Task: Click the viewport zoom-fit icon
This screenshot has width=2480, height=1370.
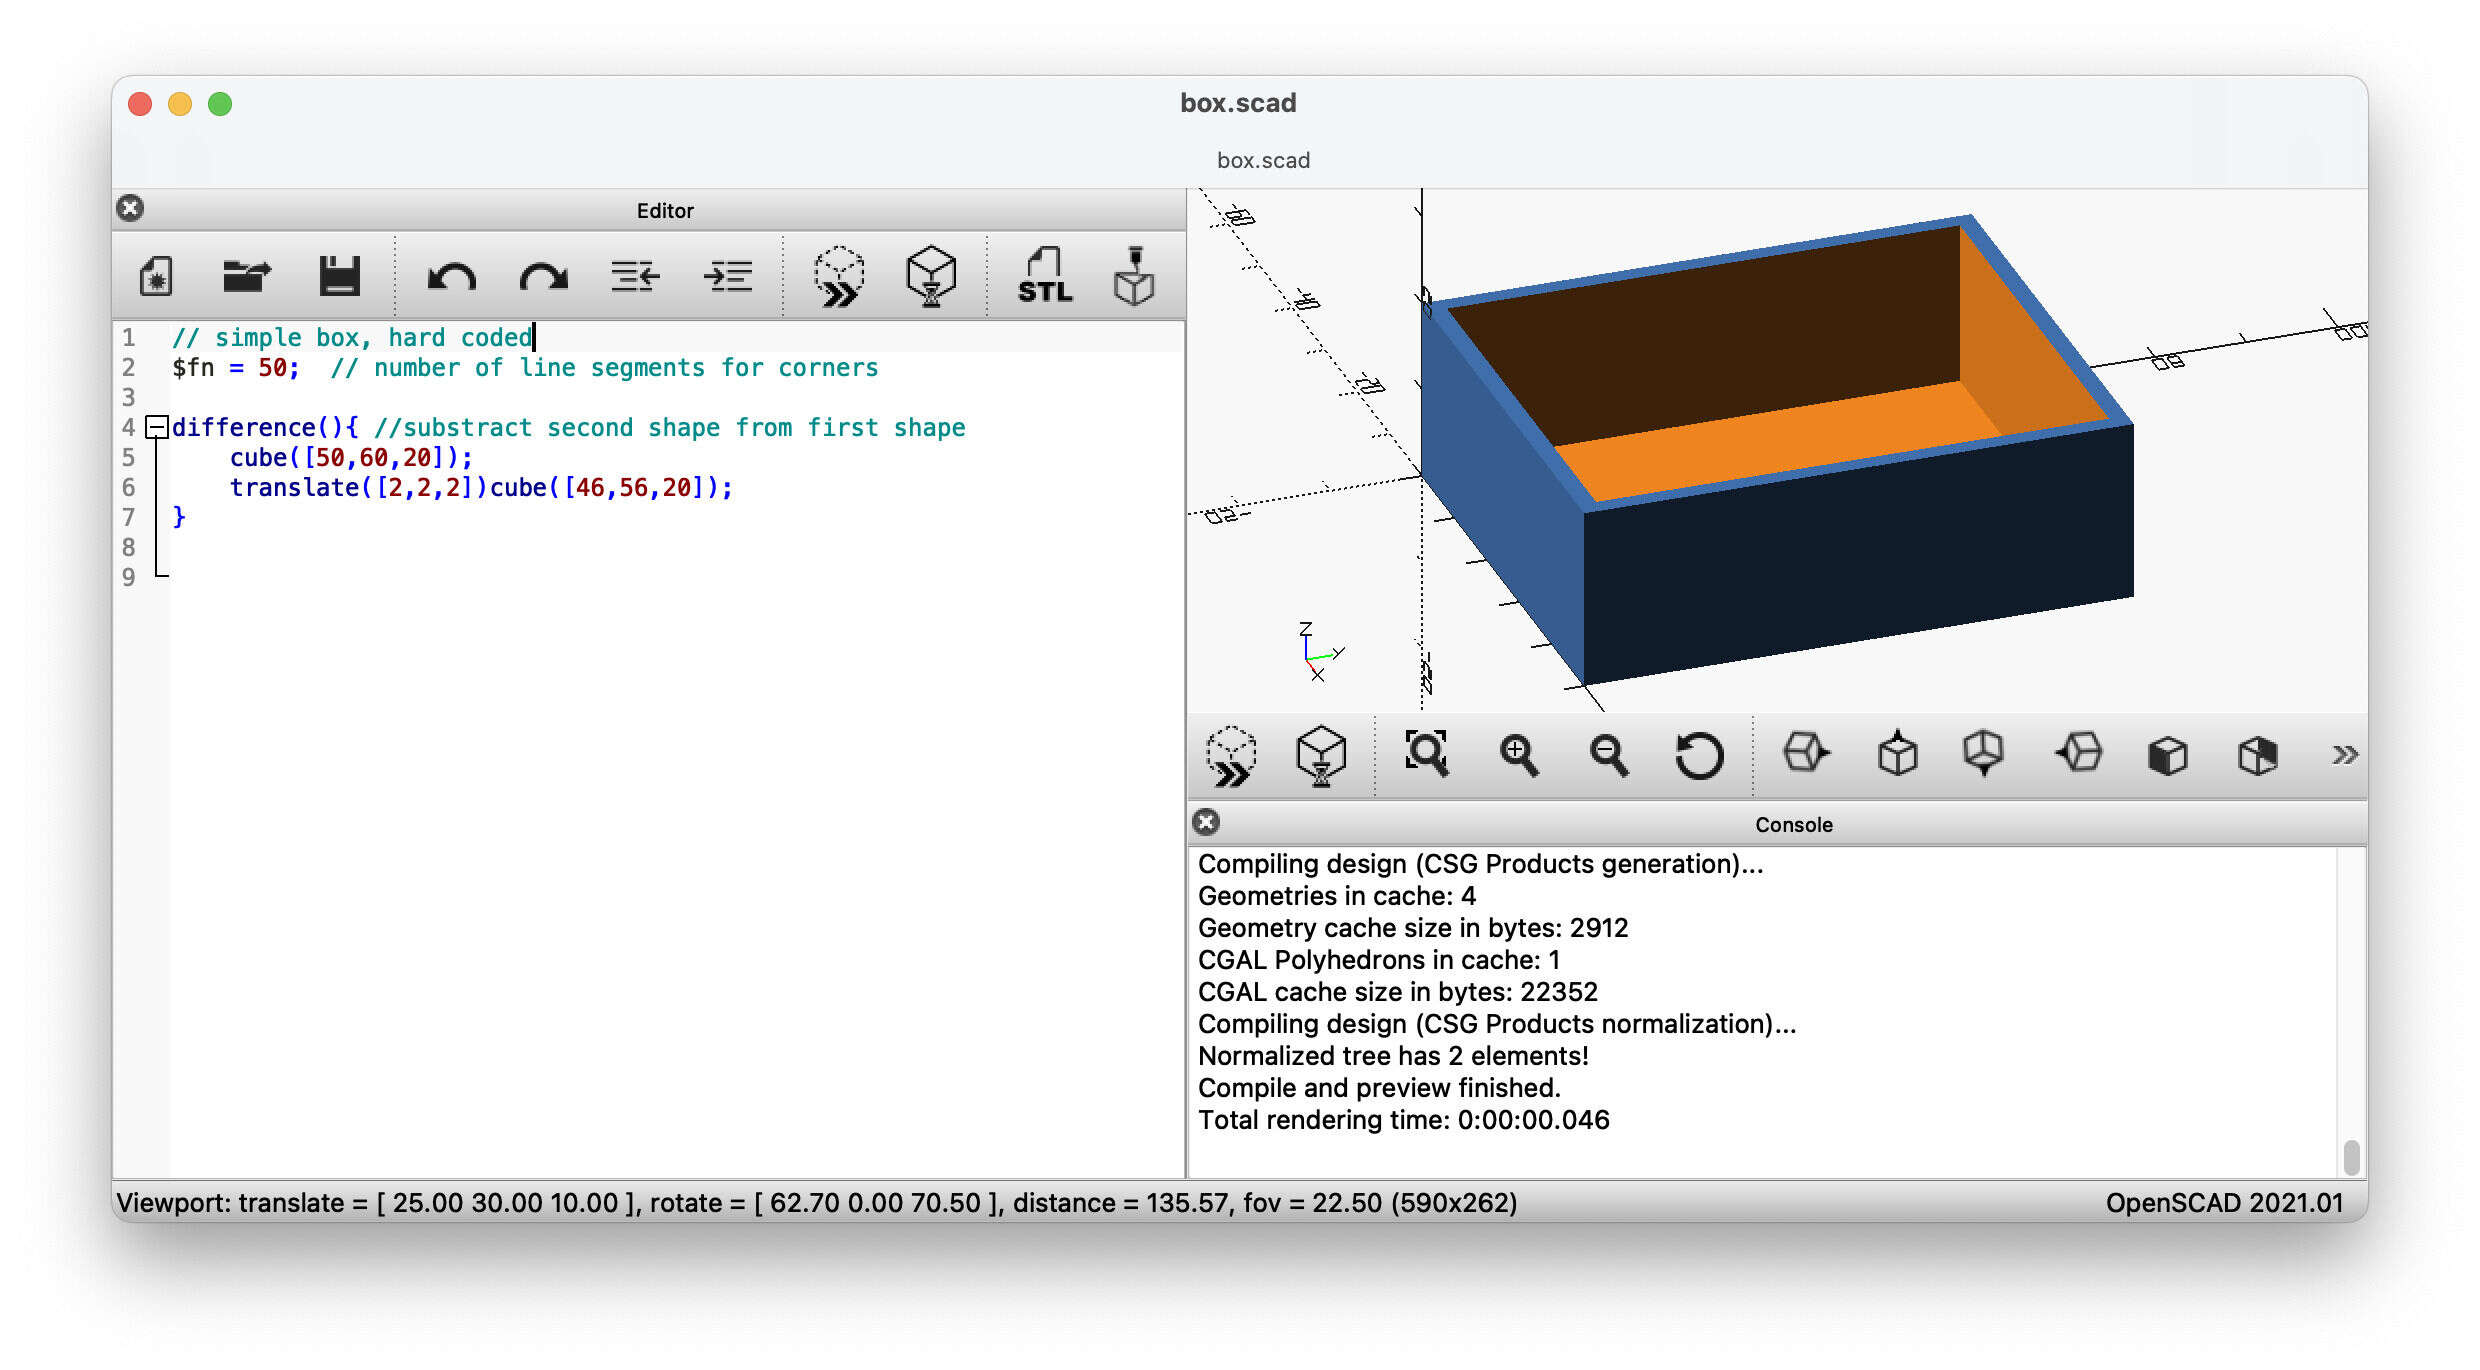Action: point(1427,756)
